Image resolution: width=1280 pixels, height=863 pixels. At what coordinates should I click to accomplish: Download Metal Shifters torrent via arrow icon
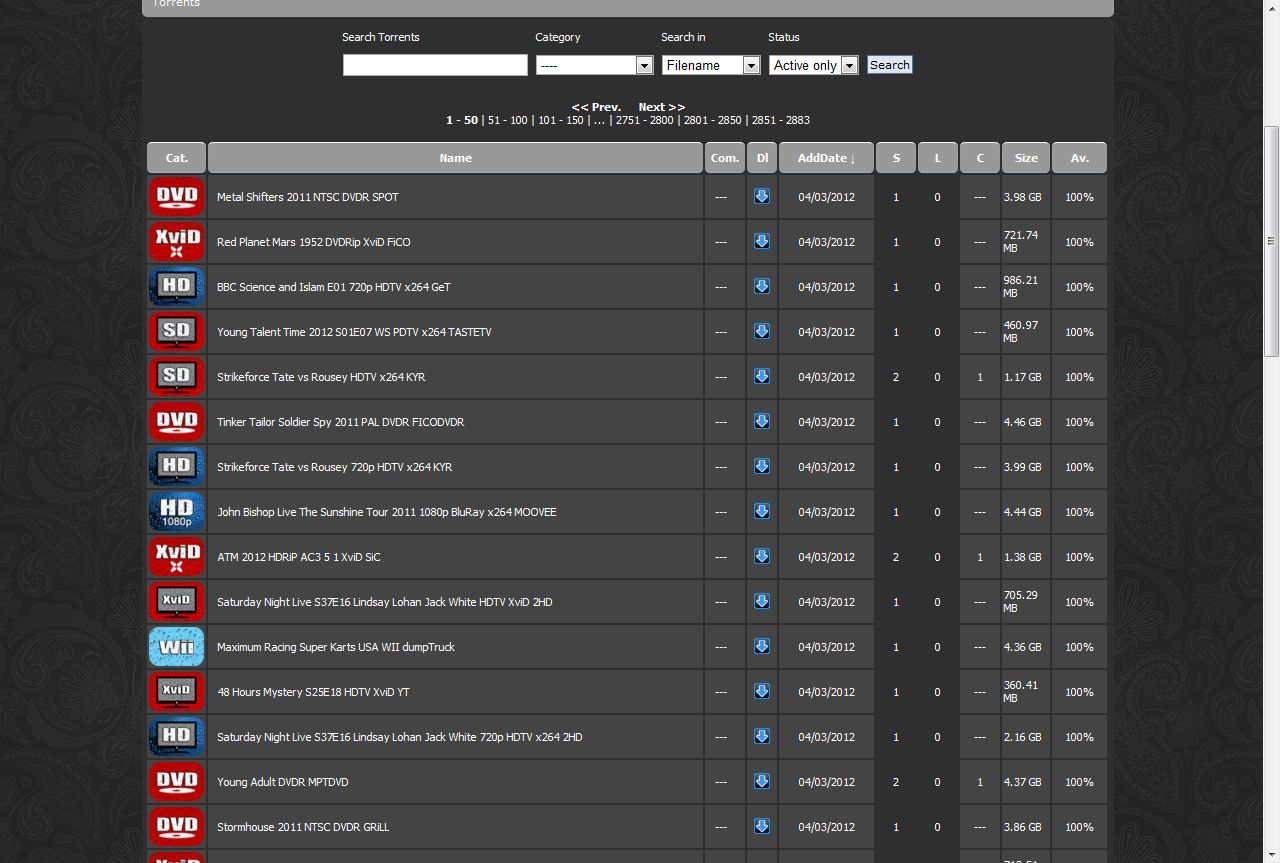(x=762, y=196)
